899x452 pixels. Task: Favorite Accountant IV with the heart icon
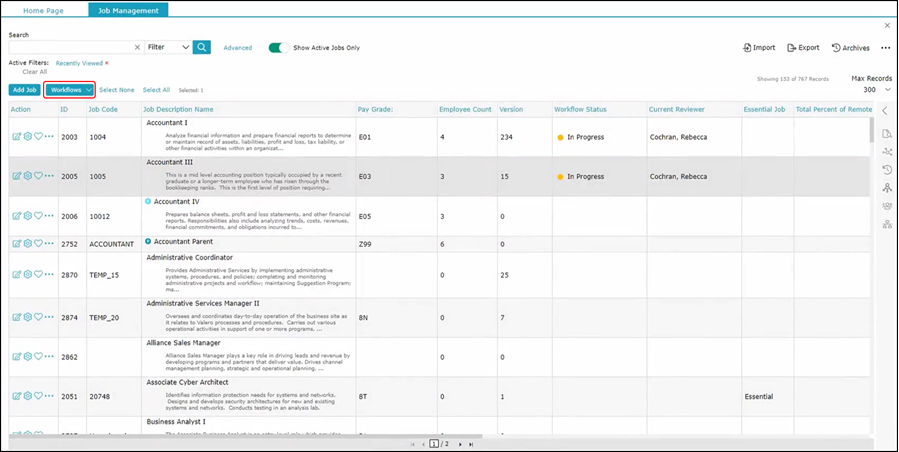(x=38, y=216)
